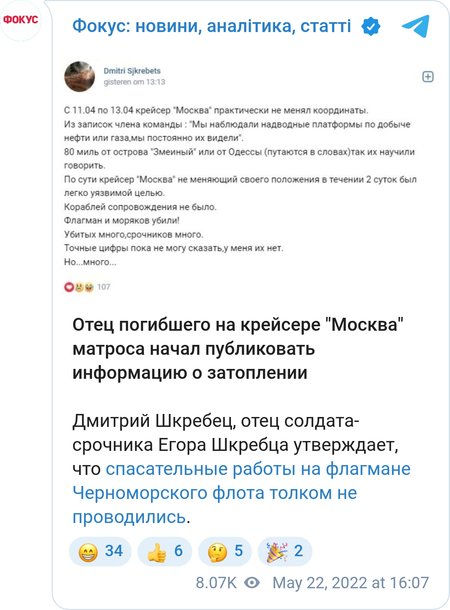
Task: Open the embedded post text screenshot
Action: pos(240,177)
